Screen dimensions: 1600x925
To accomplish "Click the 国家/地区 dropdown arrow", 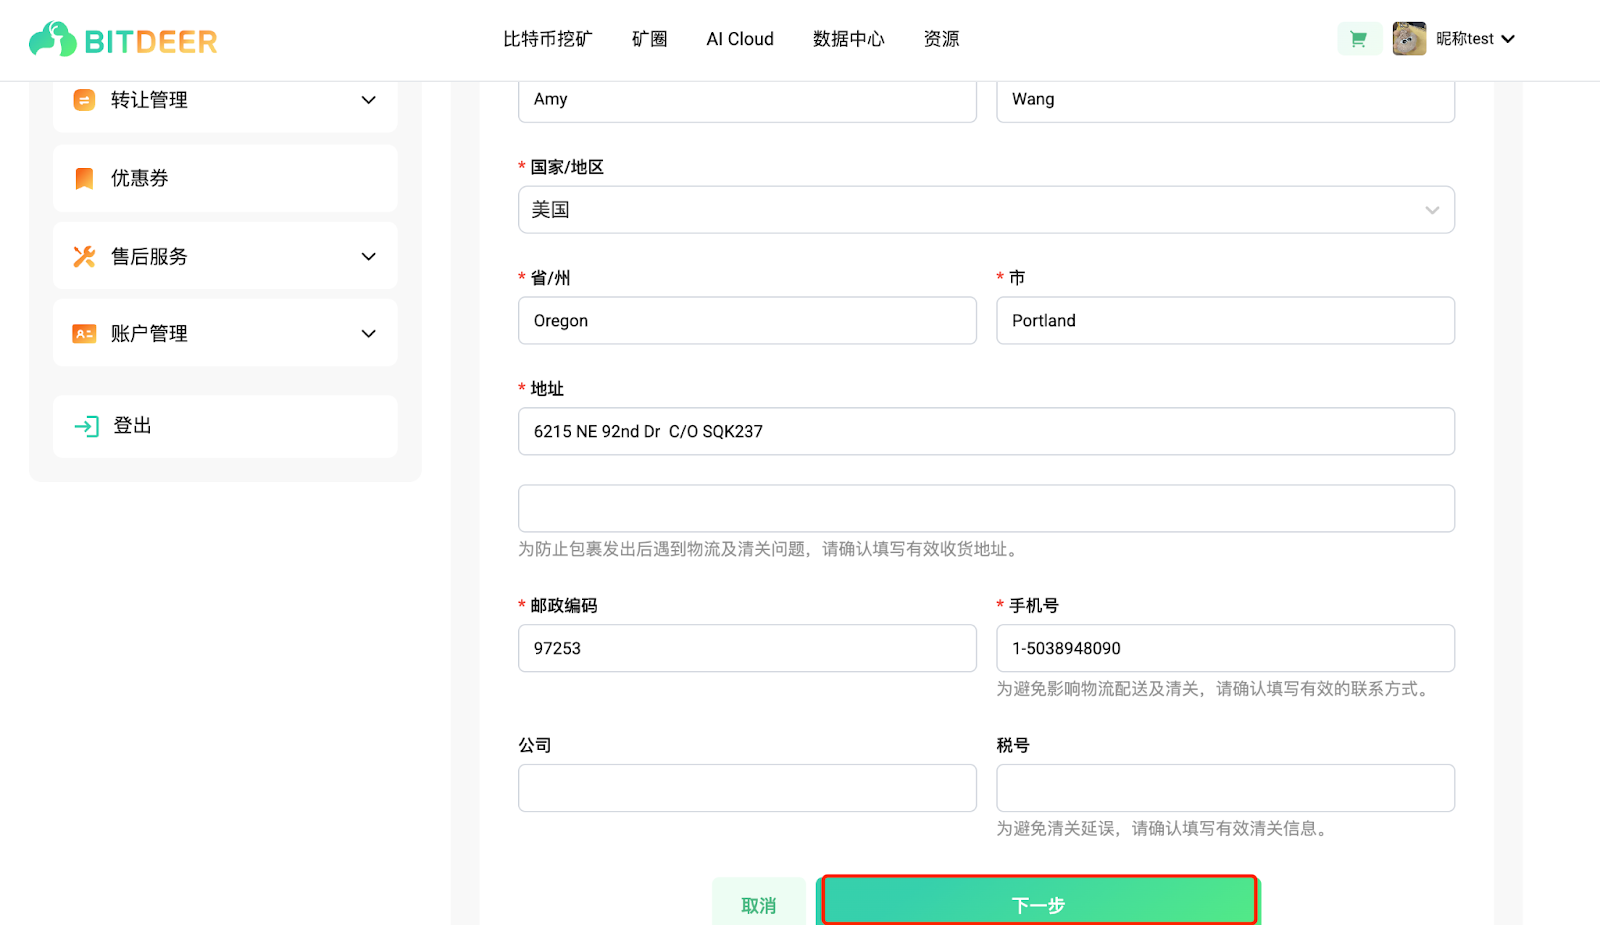I will [x=1432, y=210].
